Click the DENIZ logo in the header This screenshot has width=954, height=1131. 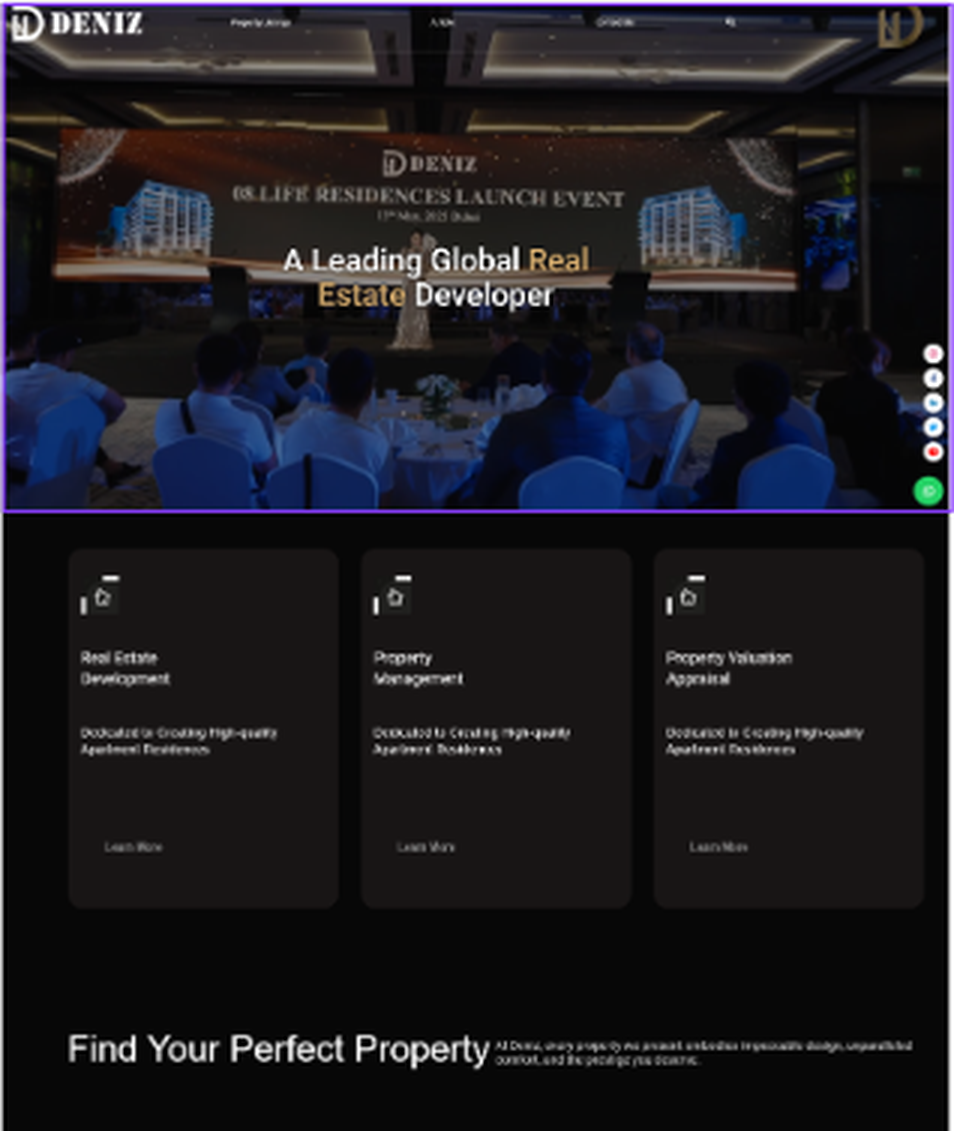tap(78, 23)
